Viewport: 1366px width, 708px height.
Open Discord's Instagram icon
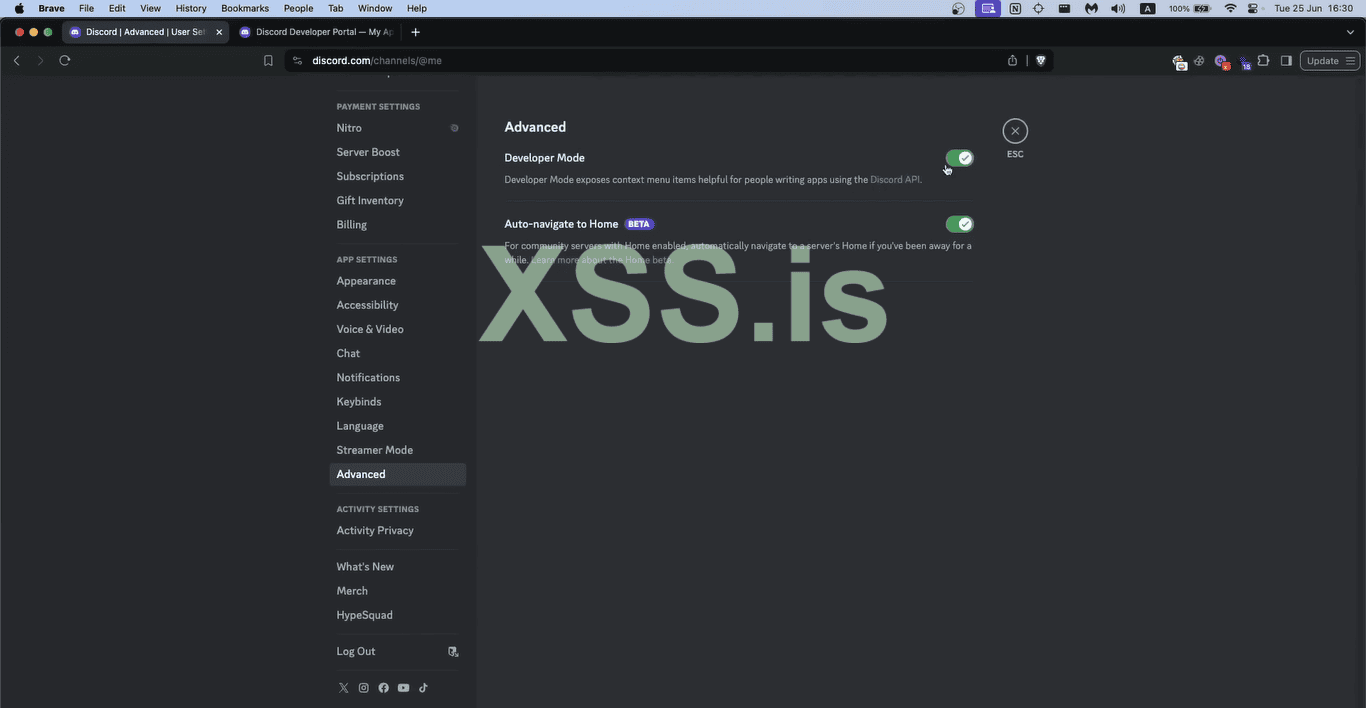coord(363,687)
